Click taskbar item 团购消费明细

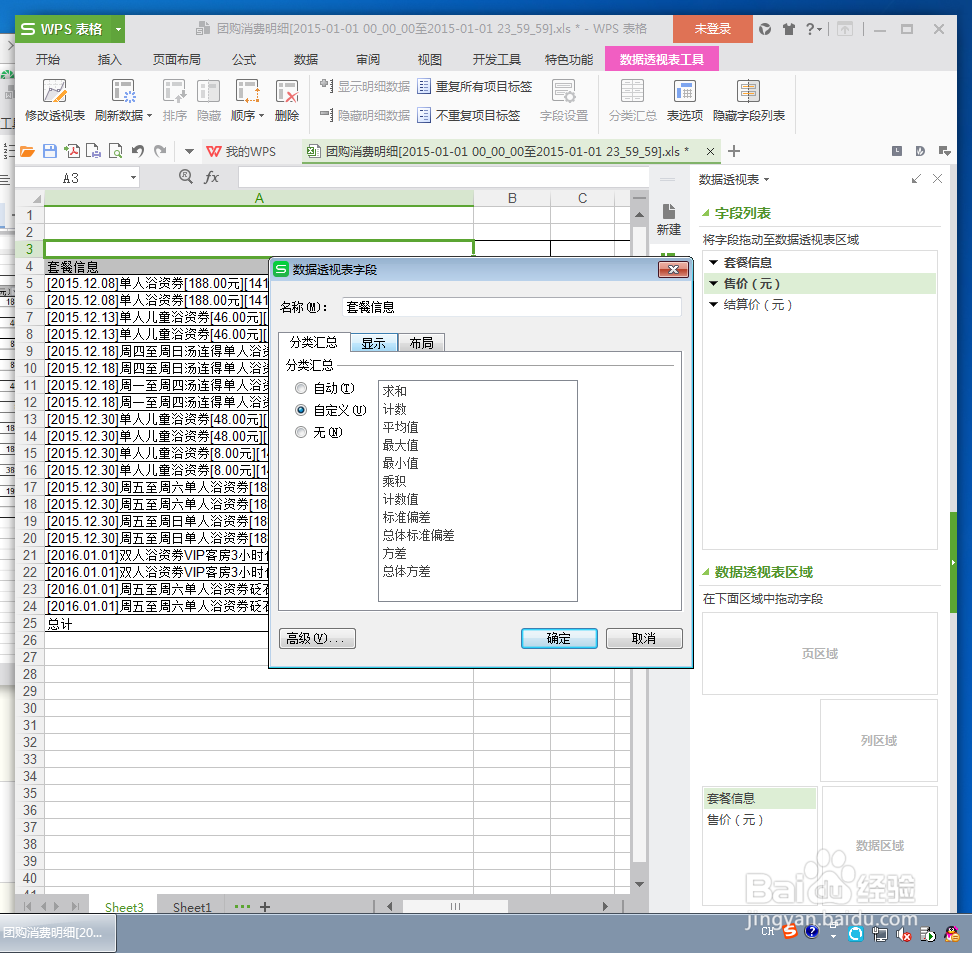tap(58, 933)
